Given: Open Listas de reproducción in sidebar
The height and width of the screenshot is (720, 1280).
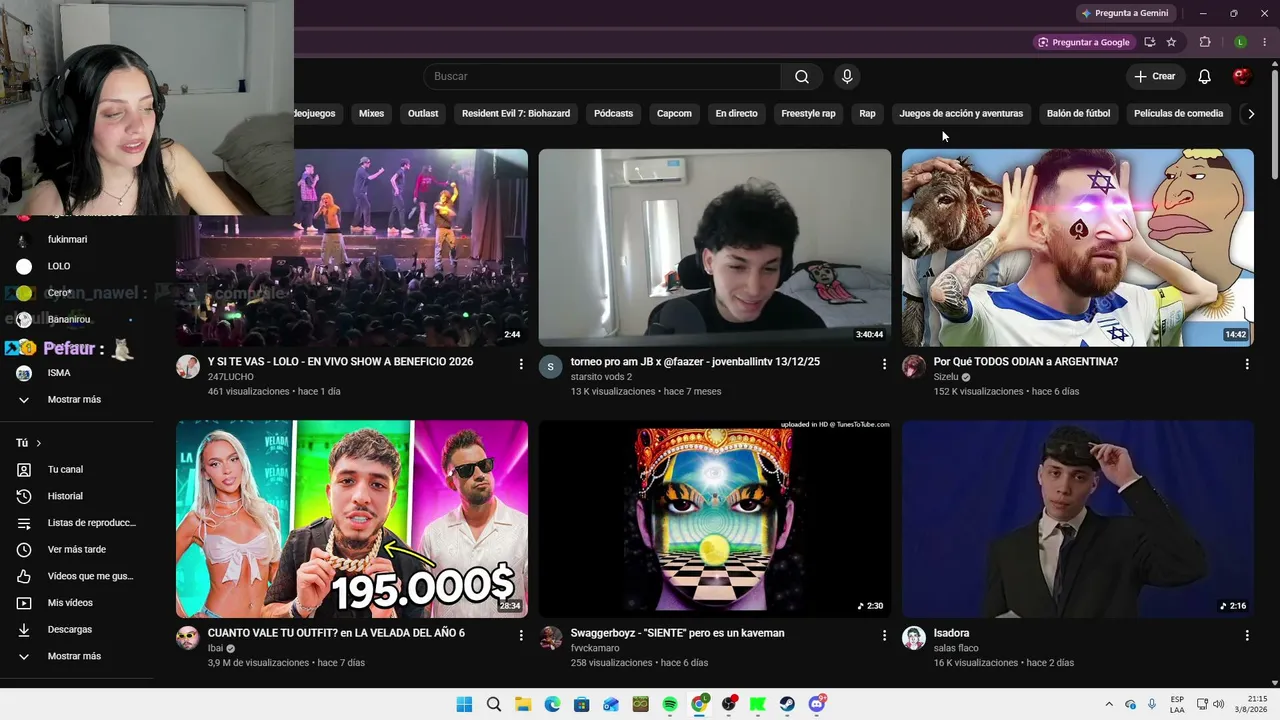Looking at the screenshot, I should (77, 523).
